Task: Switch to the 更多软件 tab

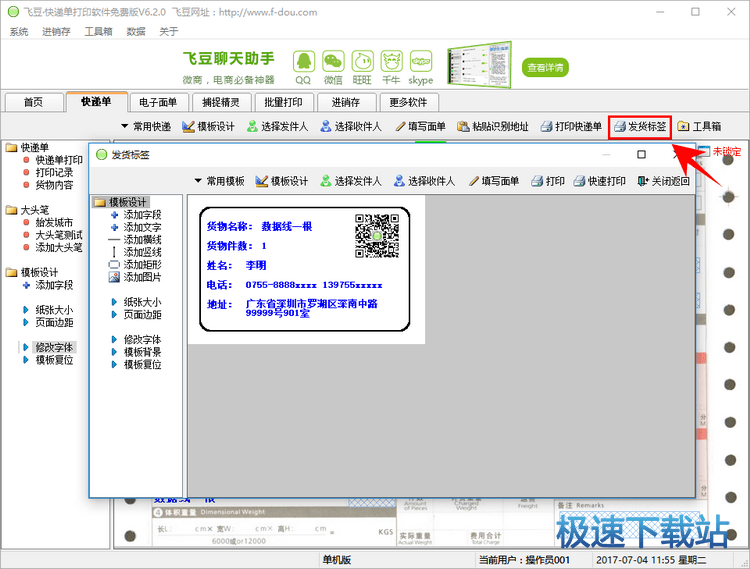Action: [408, 102]
